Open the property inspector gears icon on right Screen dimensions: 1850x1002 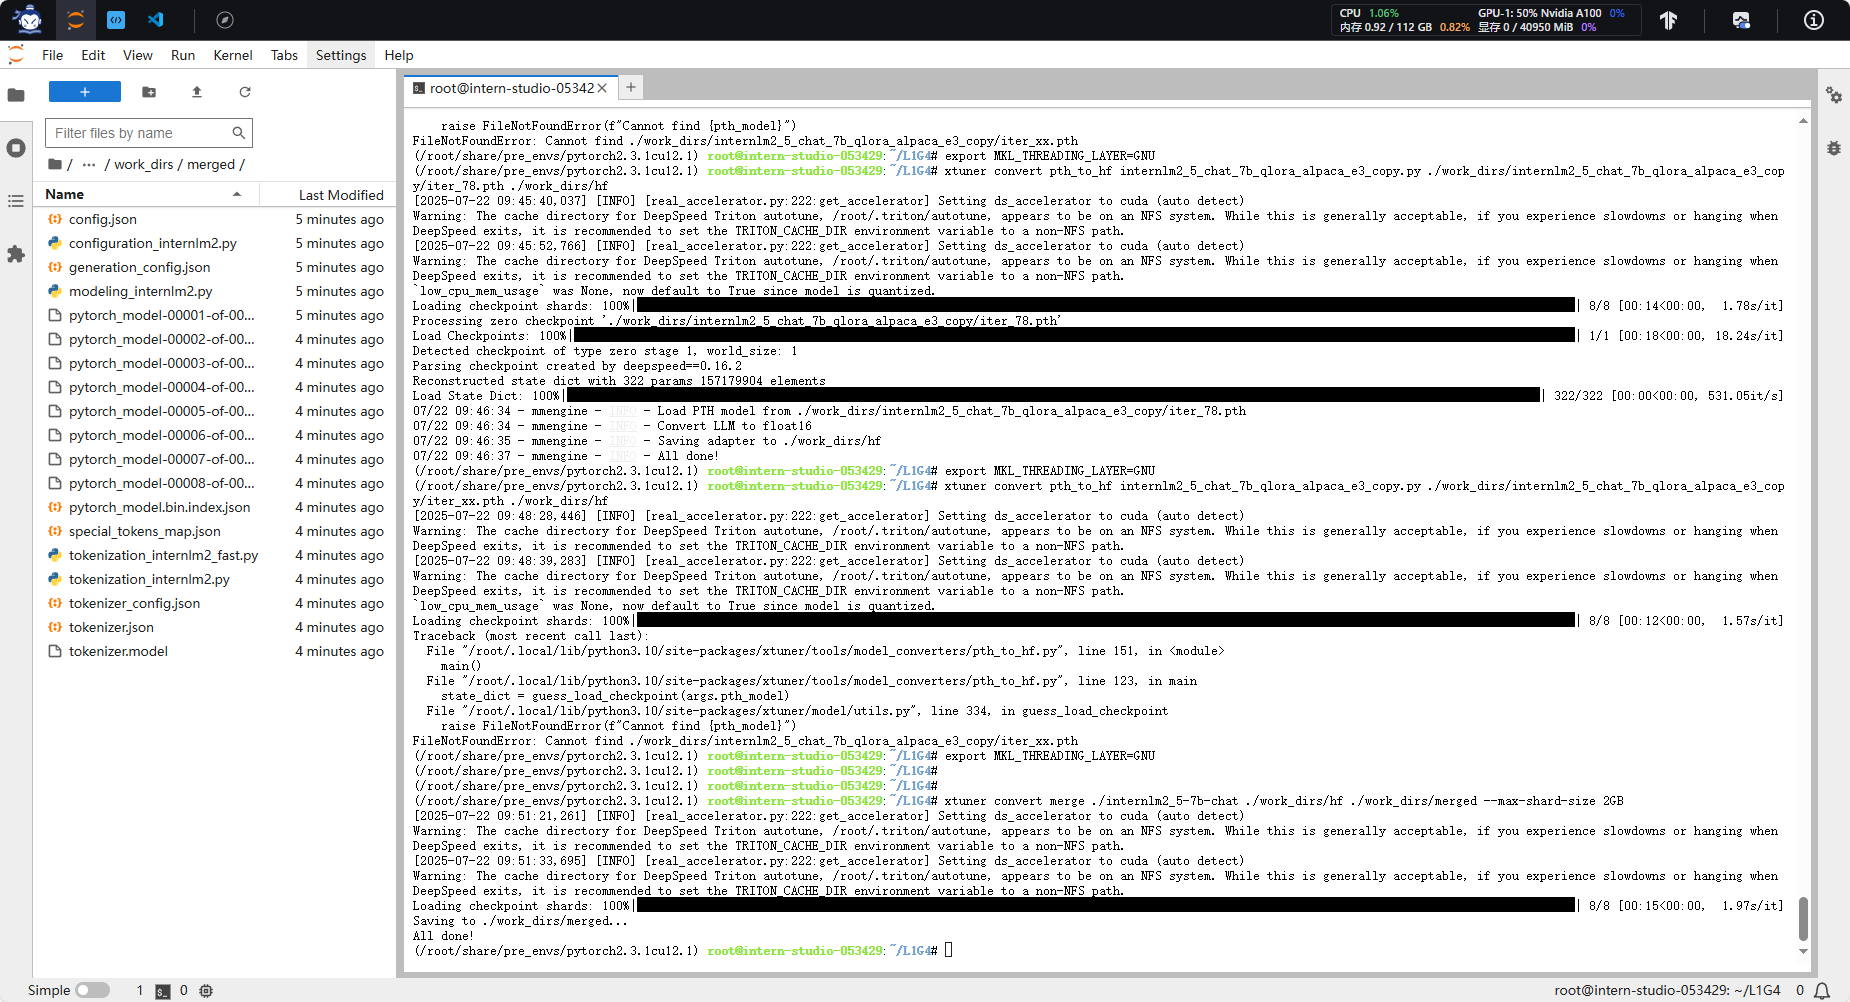pyautogui.click(x=1834, y=95)
